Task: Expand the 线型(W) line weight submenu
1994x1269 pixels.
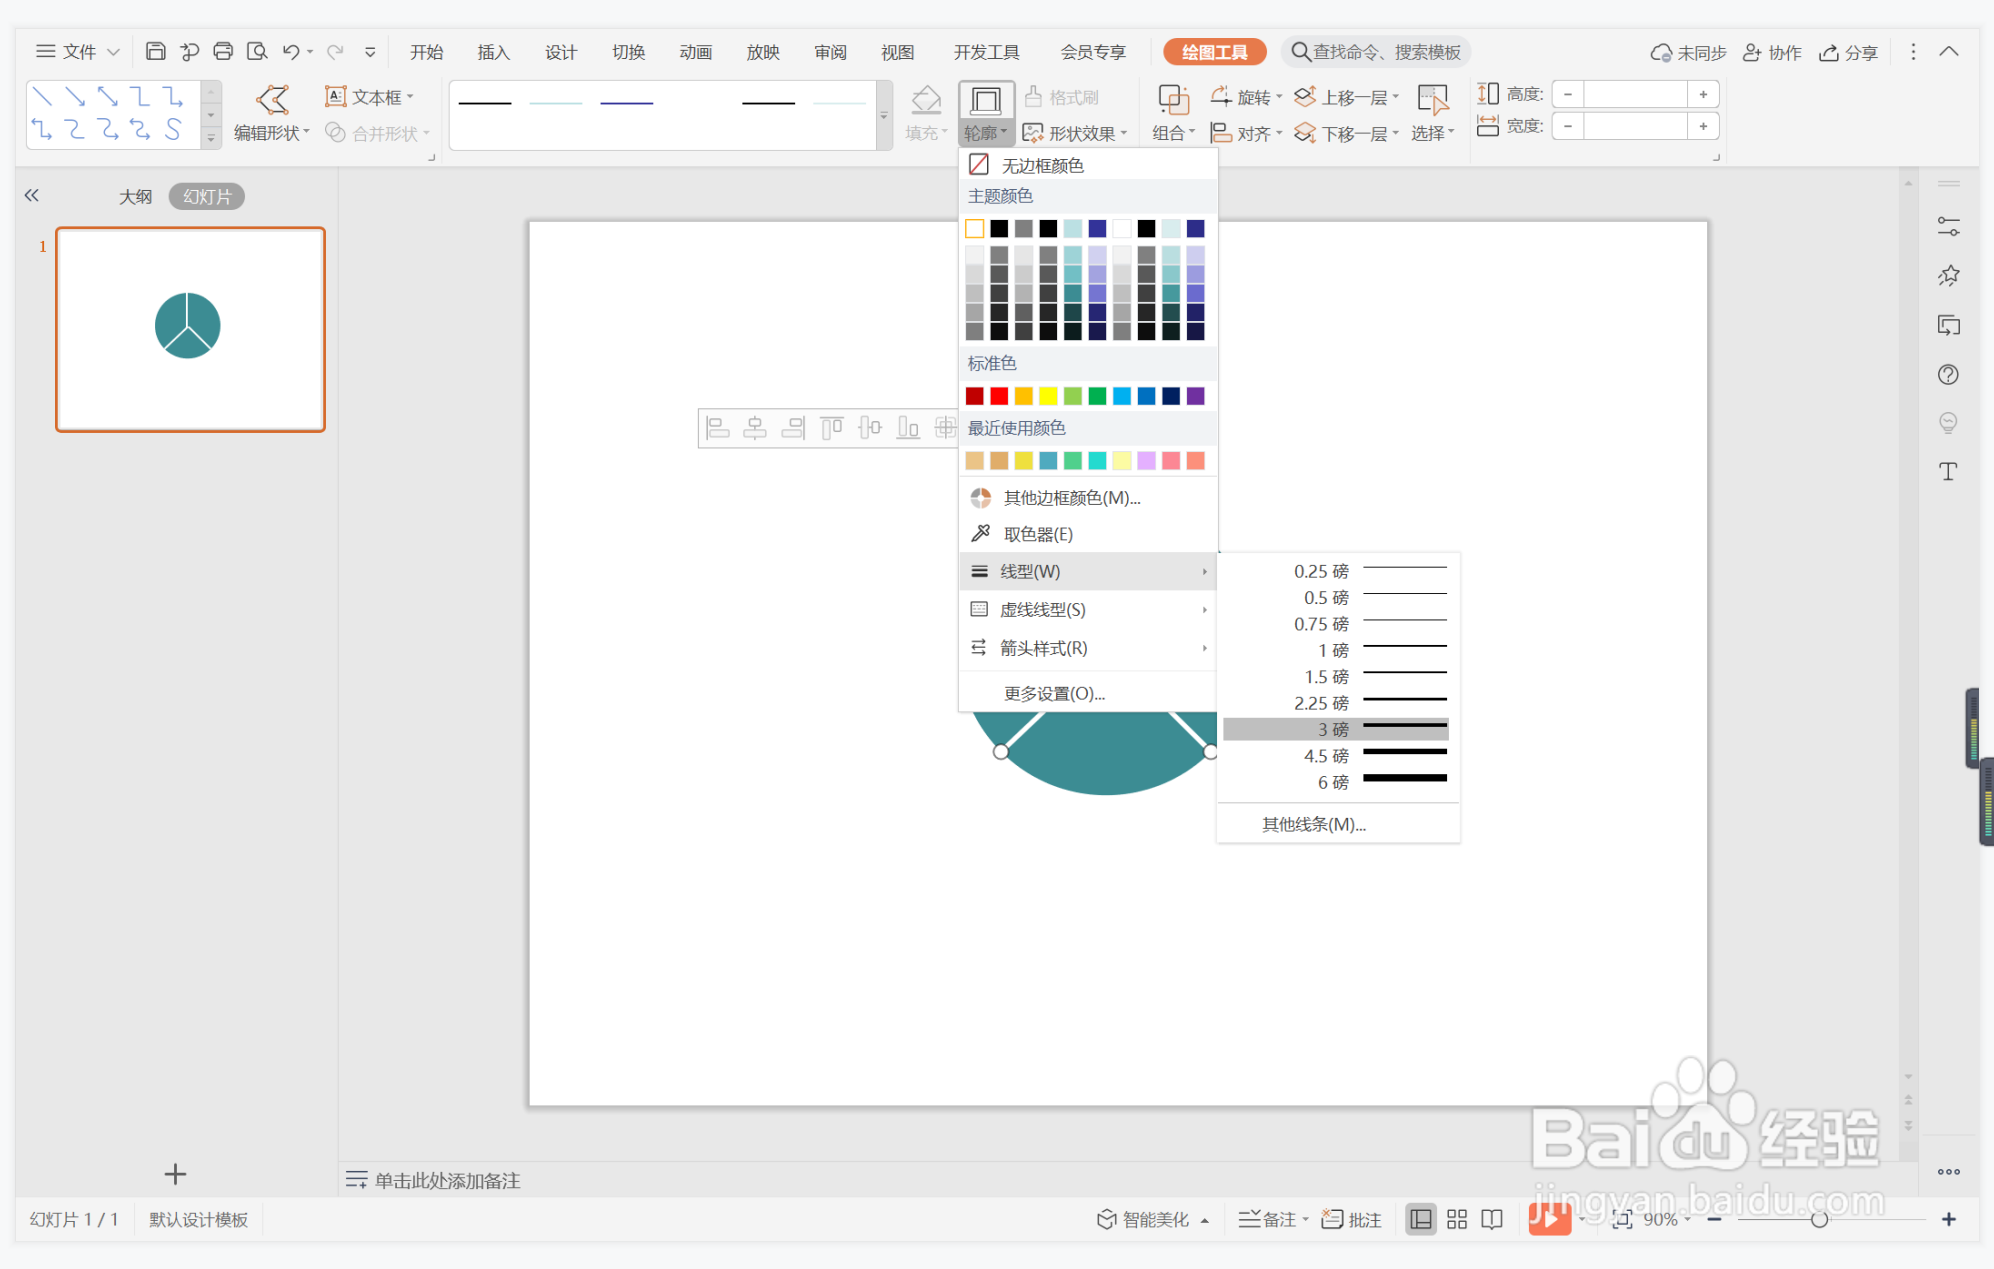Action: tap(1088, 571)
